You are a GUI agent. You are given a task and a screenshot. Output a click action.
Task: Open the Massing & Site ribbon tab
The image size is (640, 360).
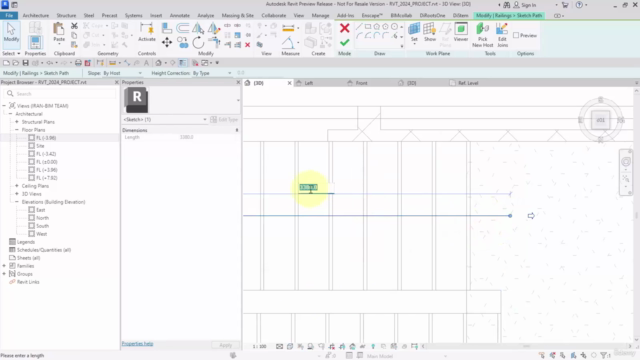coord(238,16)
